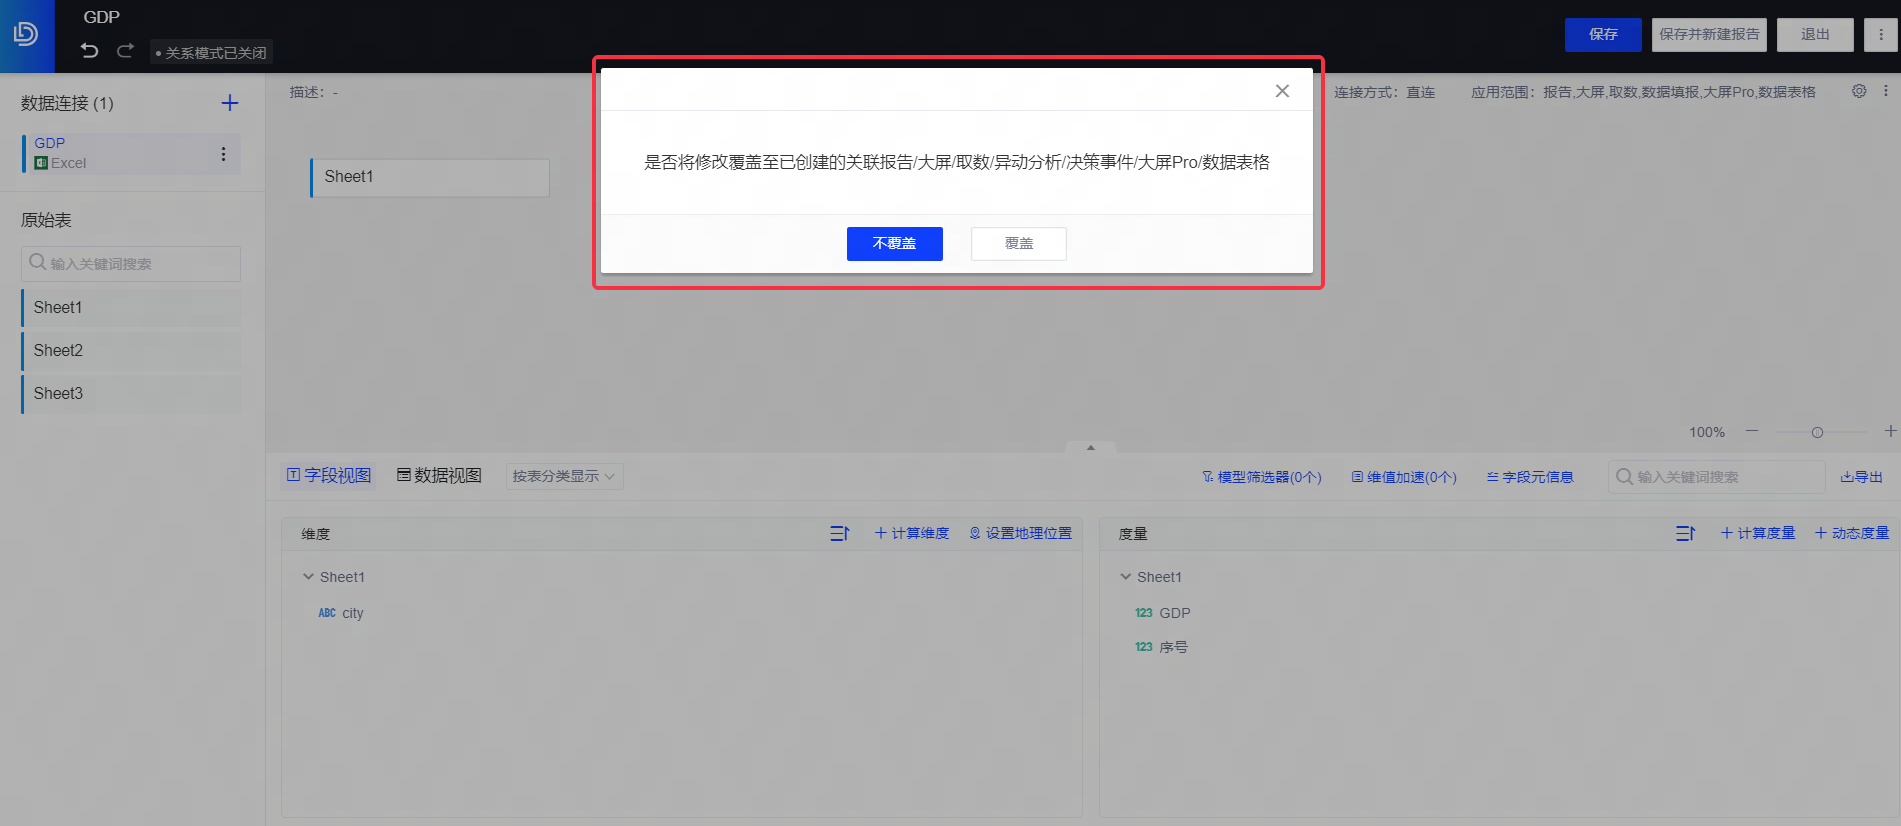Click the export icon button
The height and width of the screenshot is (826, 1901).
(x=1861, y=477)
